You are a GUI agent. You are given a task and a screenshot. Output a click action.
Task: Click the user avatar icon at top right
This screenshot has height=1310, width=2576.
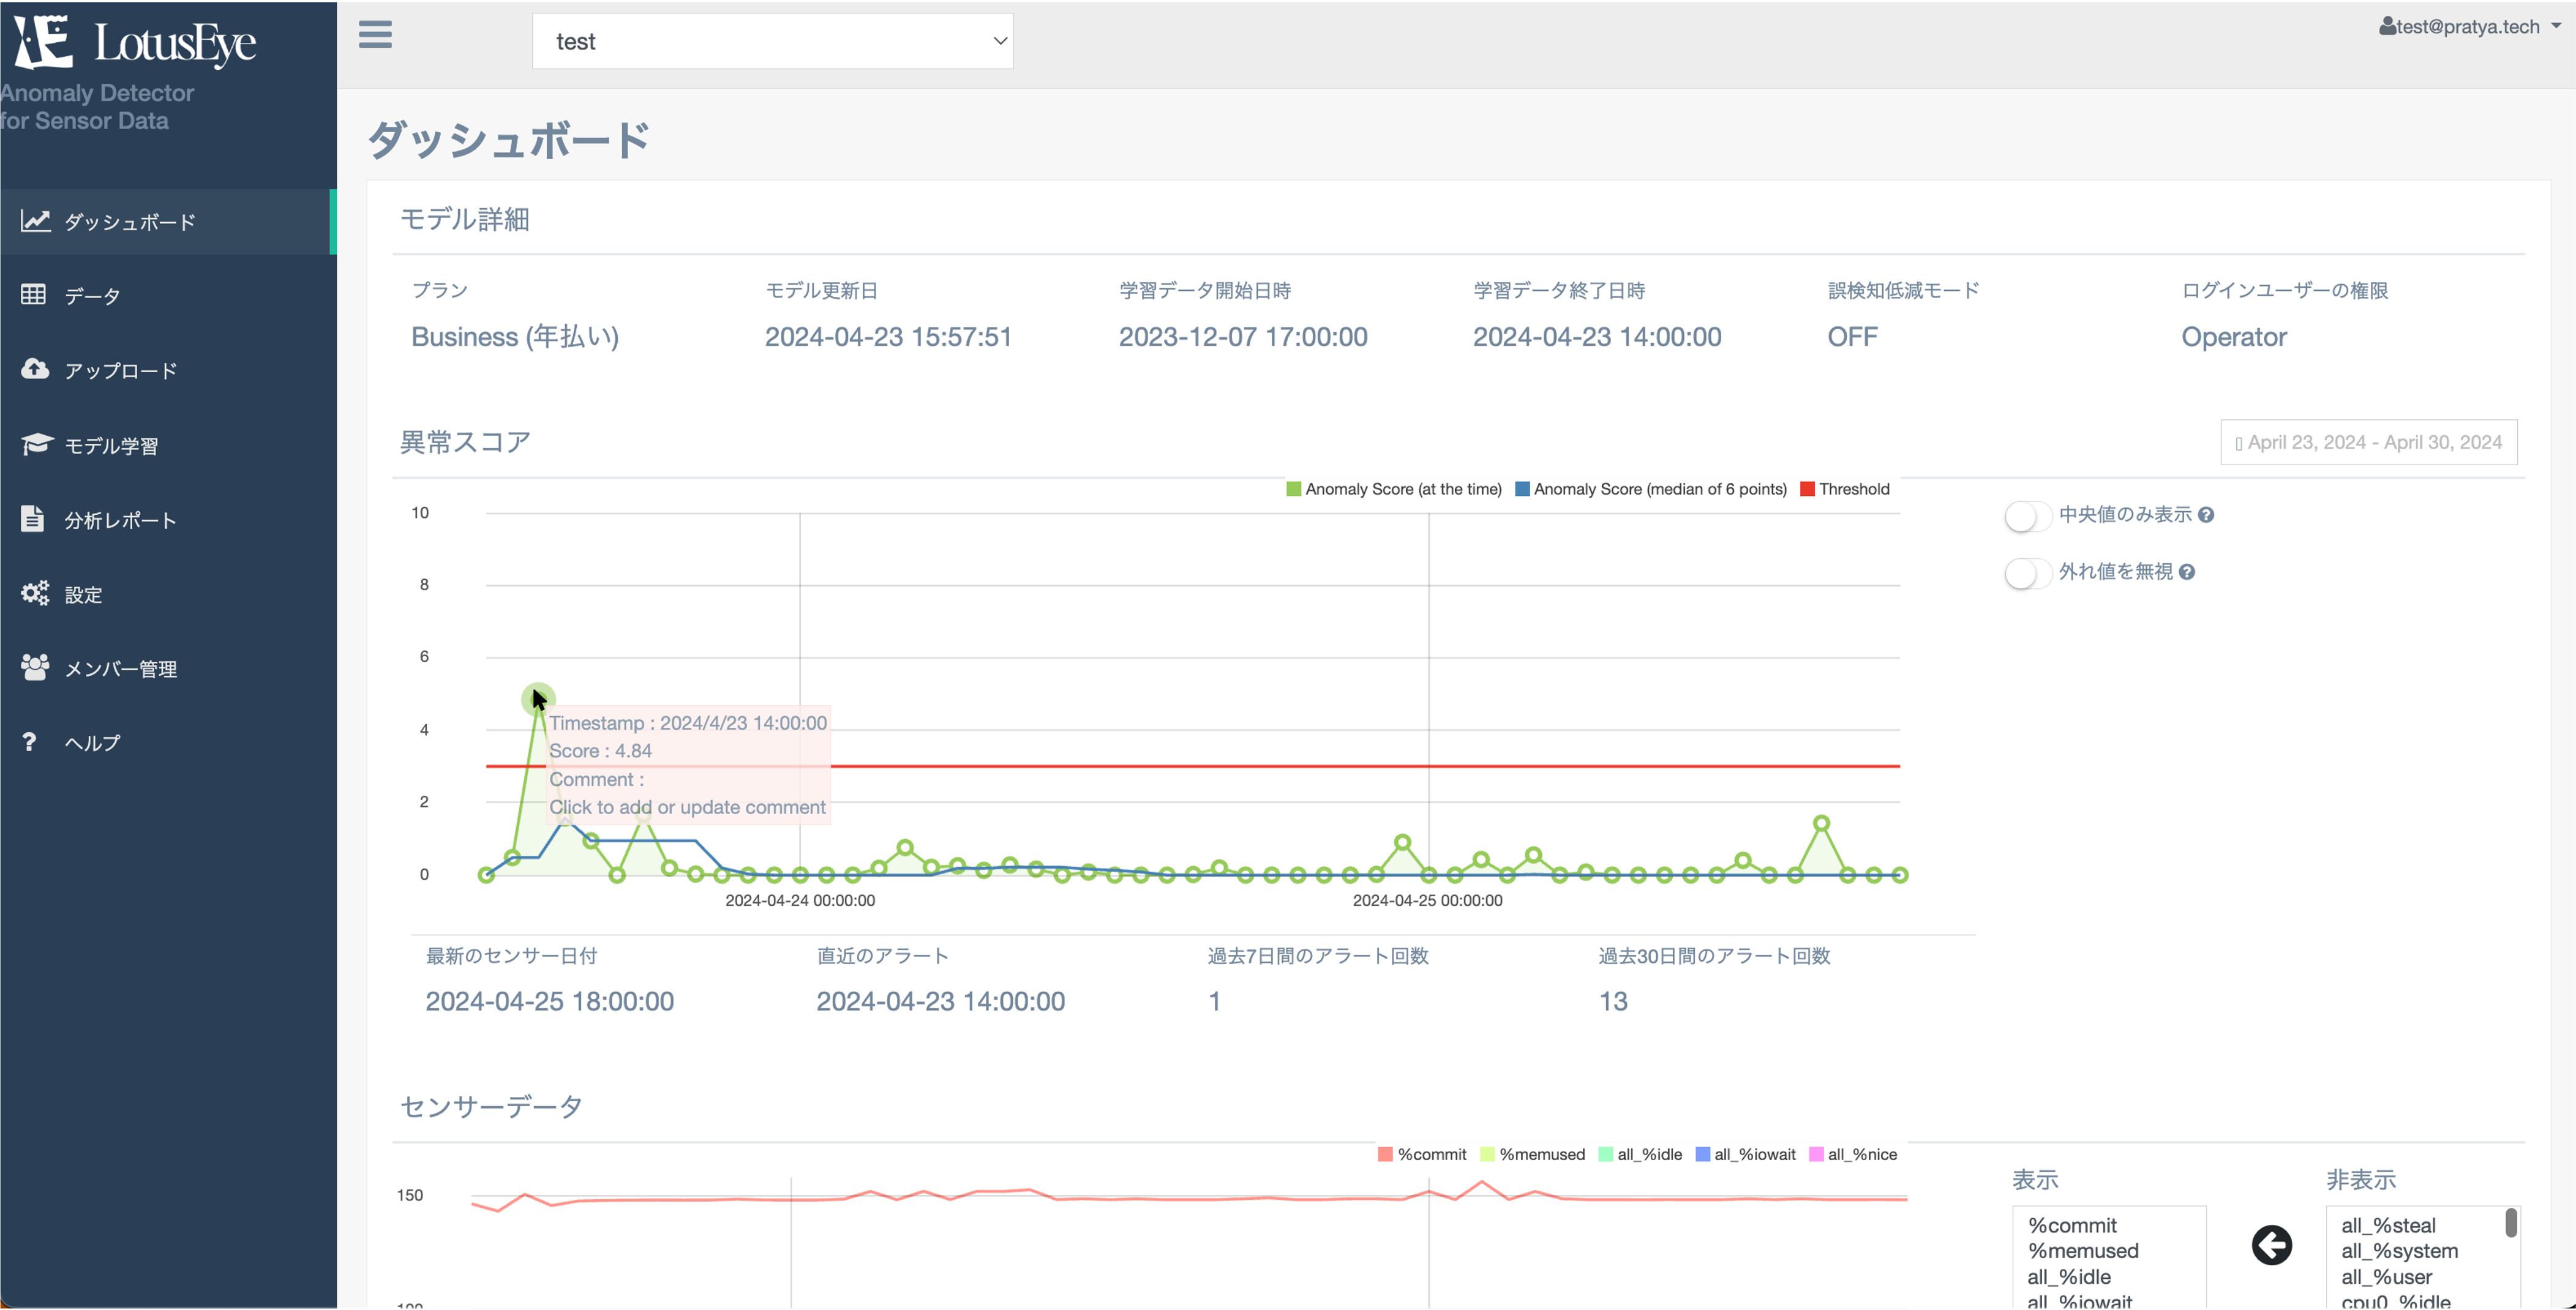pos(2387,26)
